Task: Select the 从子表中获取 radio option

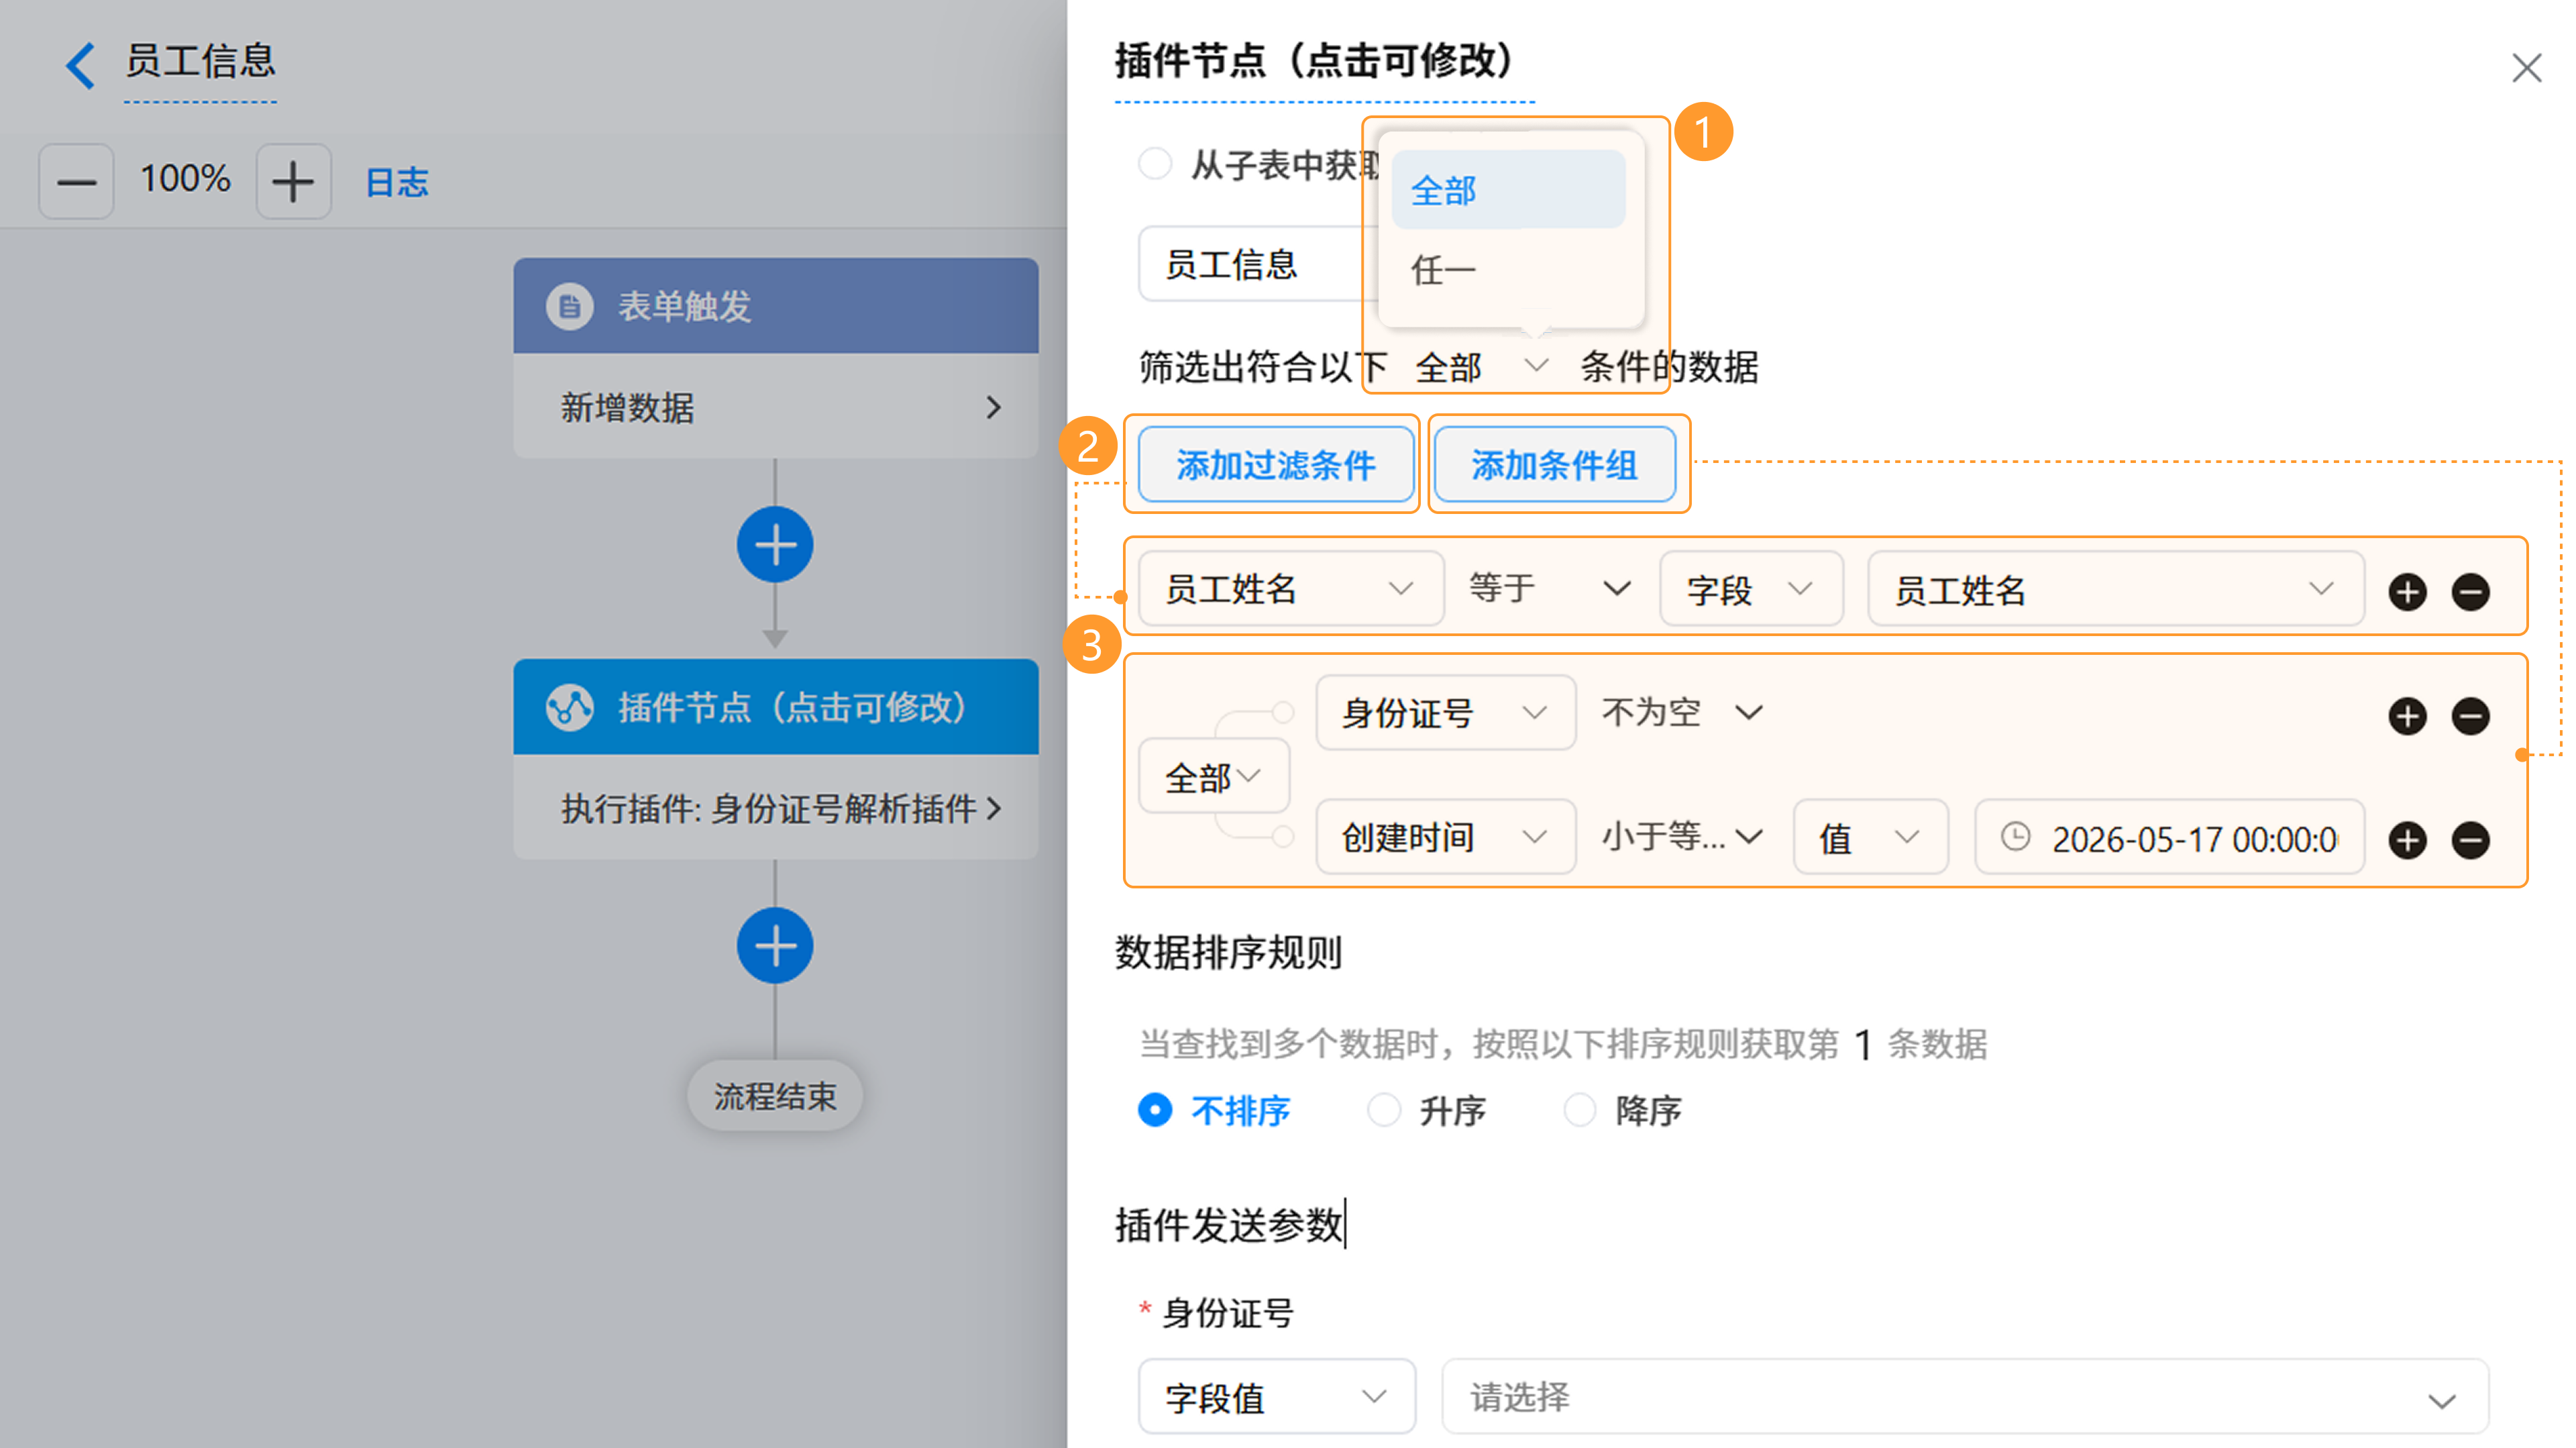Action: coord(1155,163)
